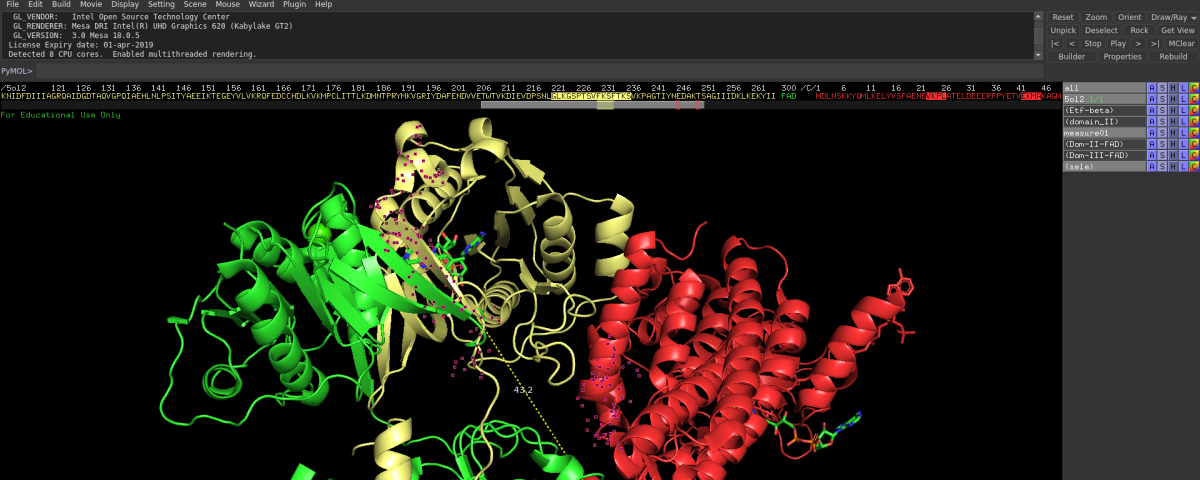This screenshot has width=1200, height=480.
Task: Click the L button for 5ol2
Action: pyautogui.click(x=1184, y=99)
